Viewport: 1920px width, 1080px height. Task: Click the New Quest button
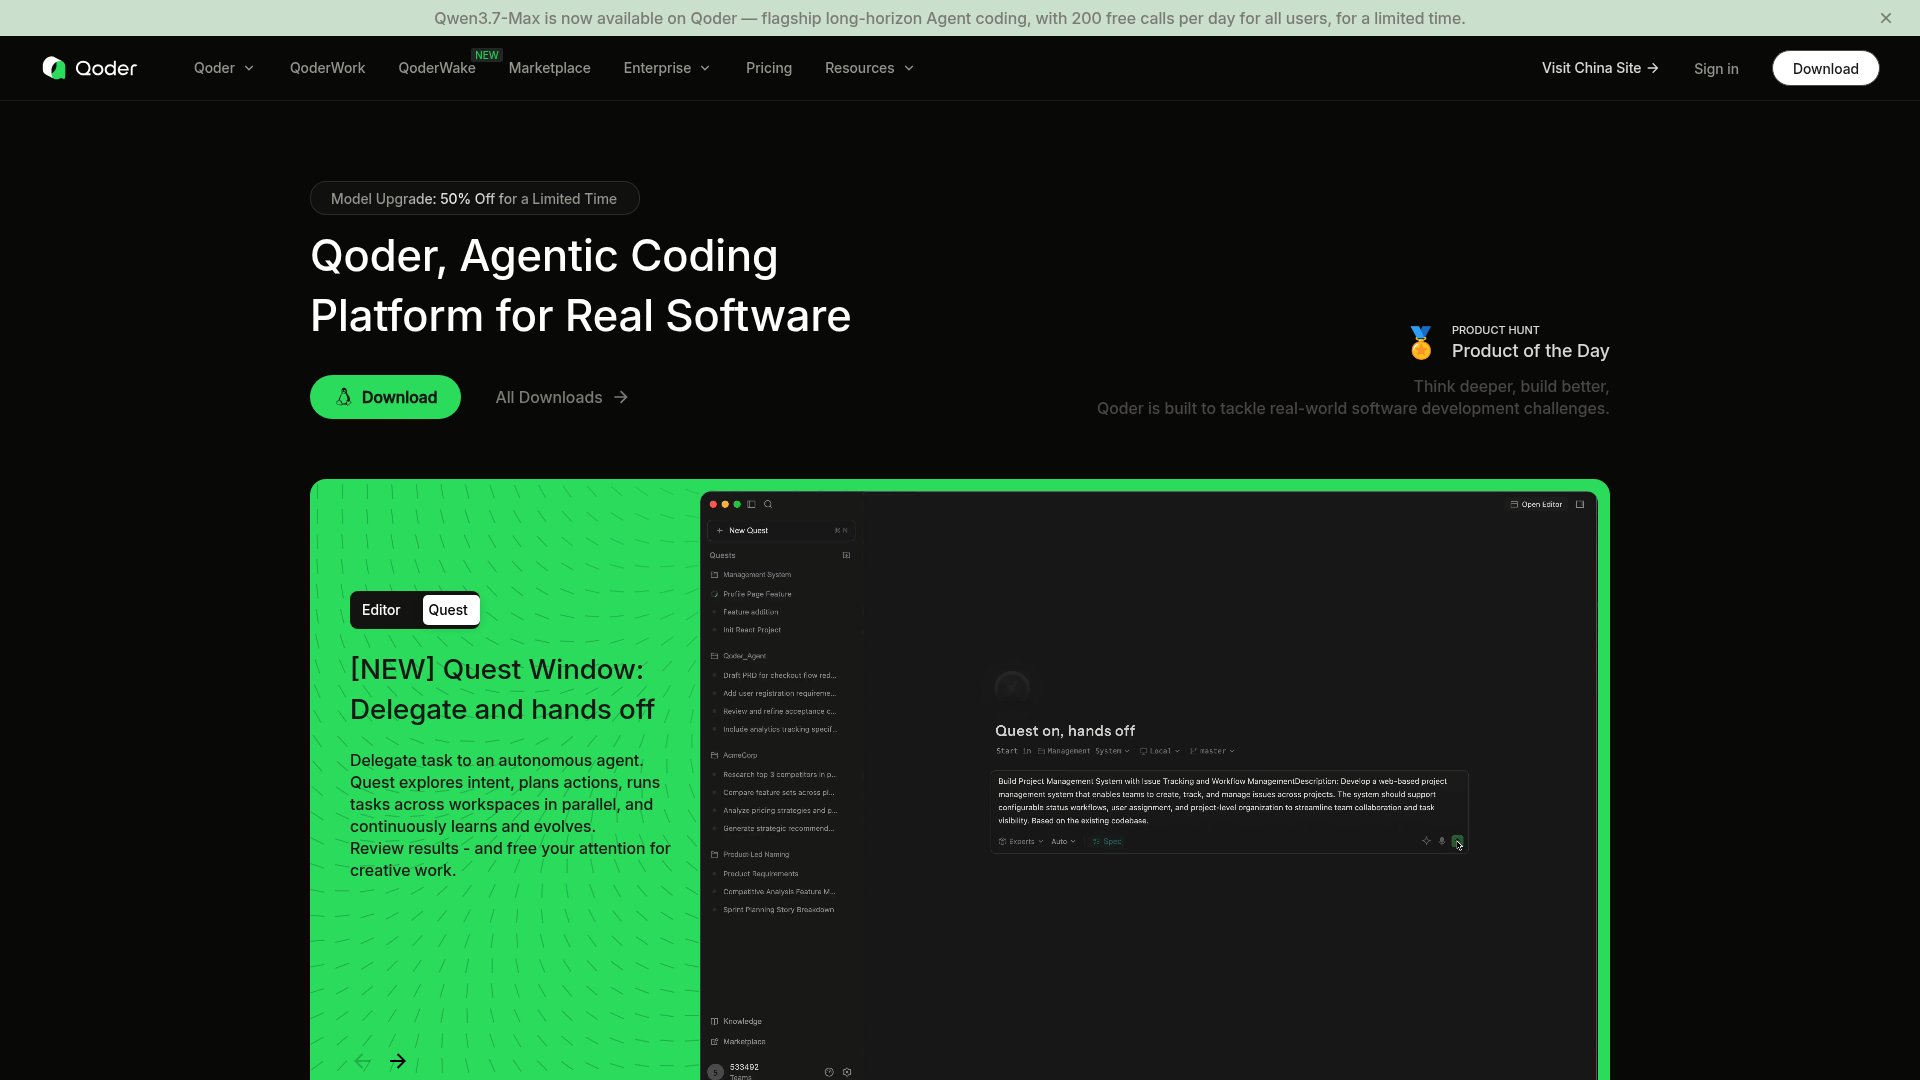(x=781, y=531)
